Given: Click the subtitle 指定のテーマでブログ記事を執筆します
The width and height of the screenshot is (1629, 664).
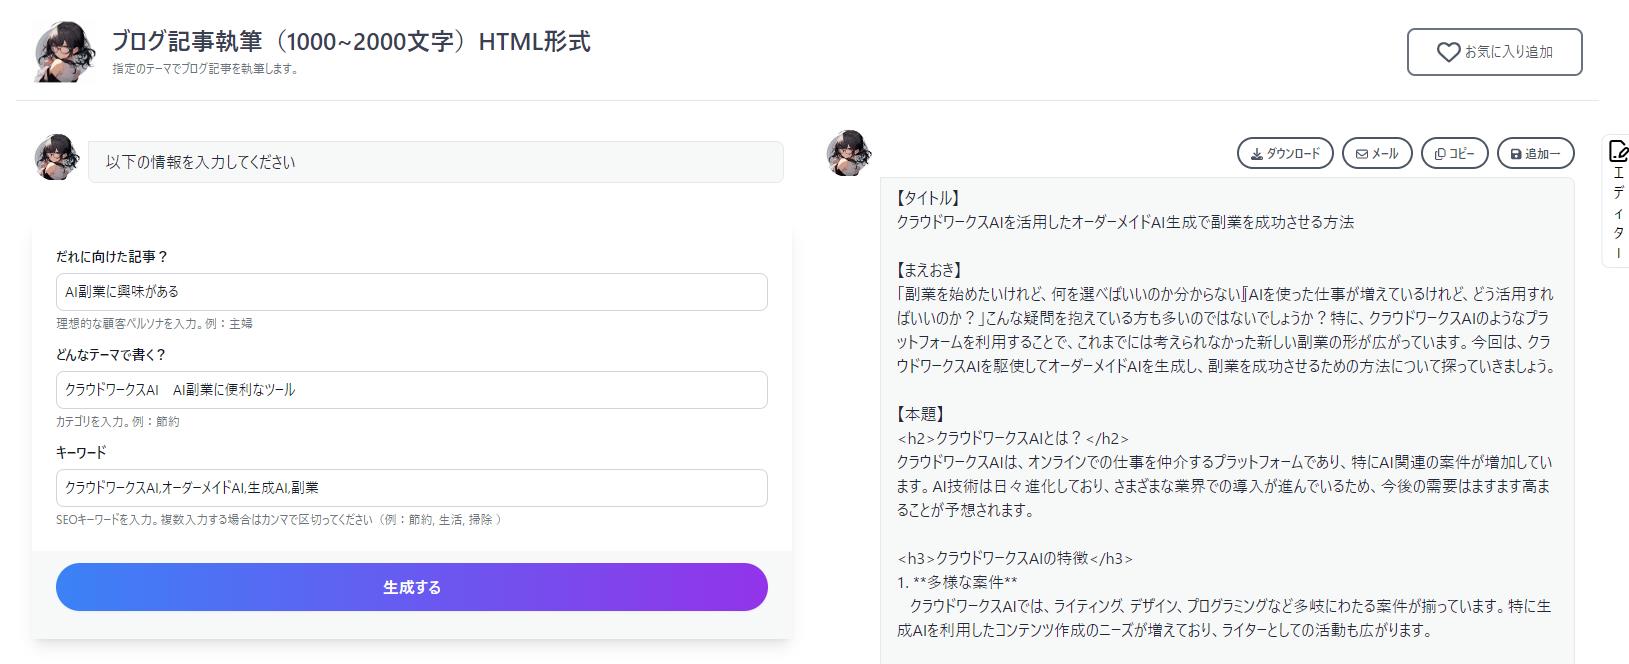Looking at the screenshot, I should [206, 70].
